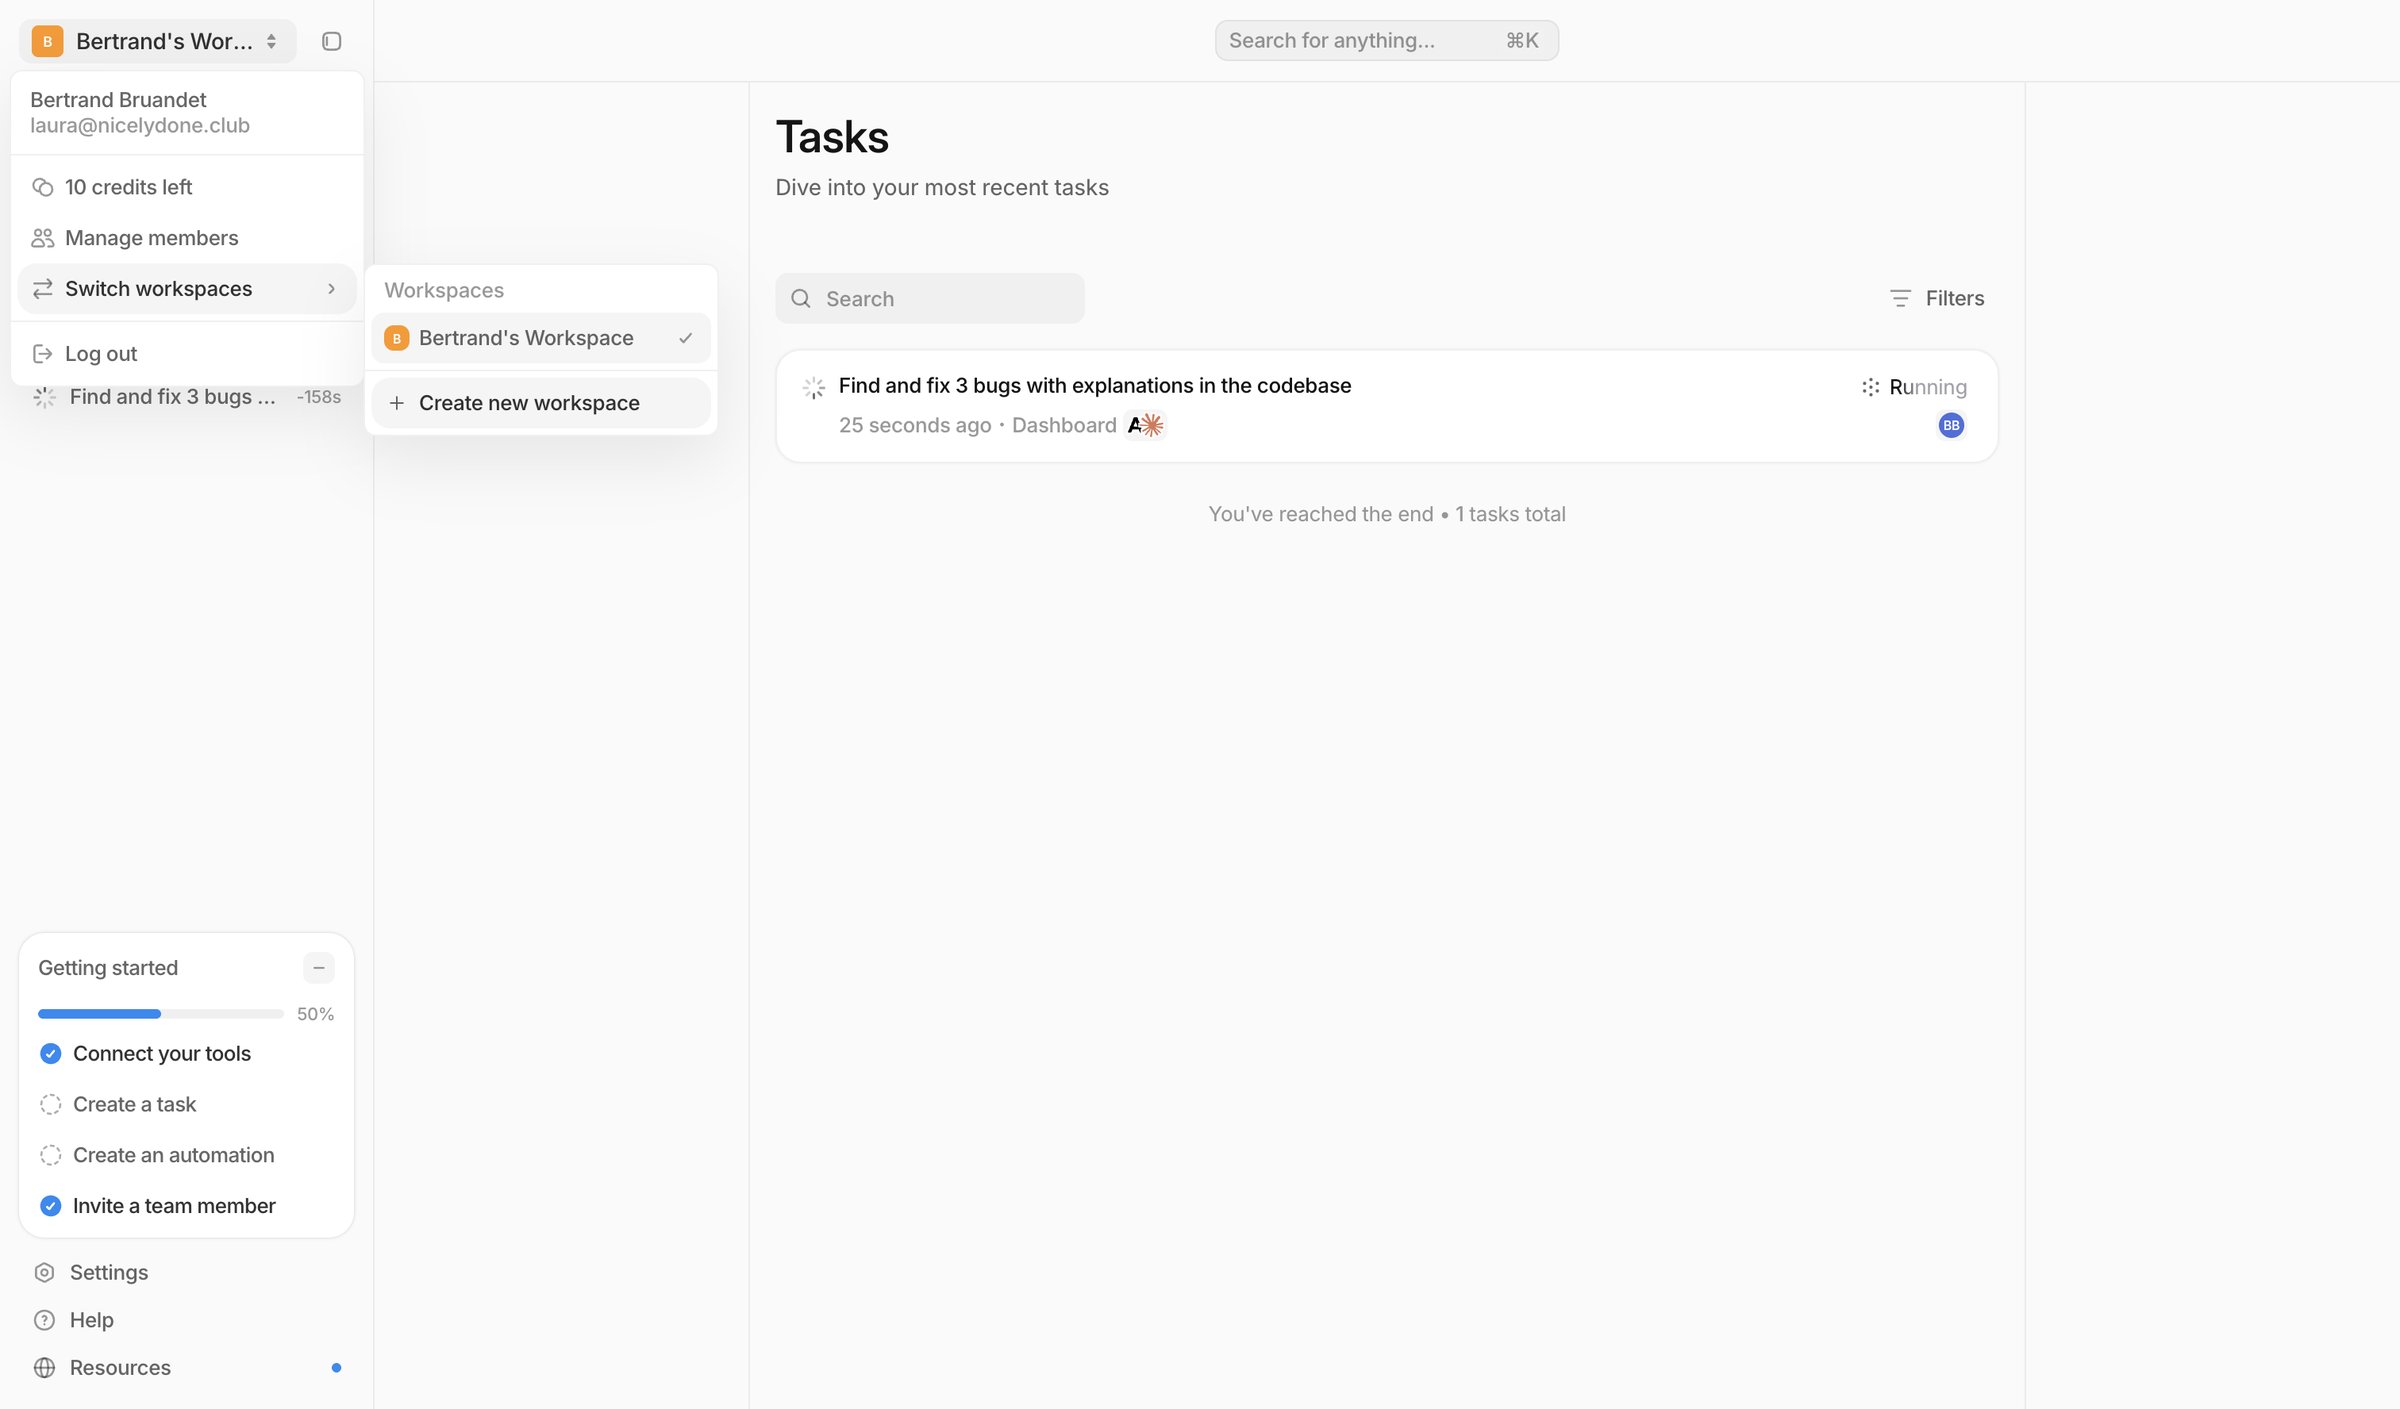
Task: Choose Bertrand's Workspace in Workspaces list
Action: coord(541,338)
